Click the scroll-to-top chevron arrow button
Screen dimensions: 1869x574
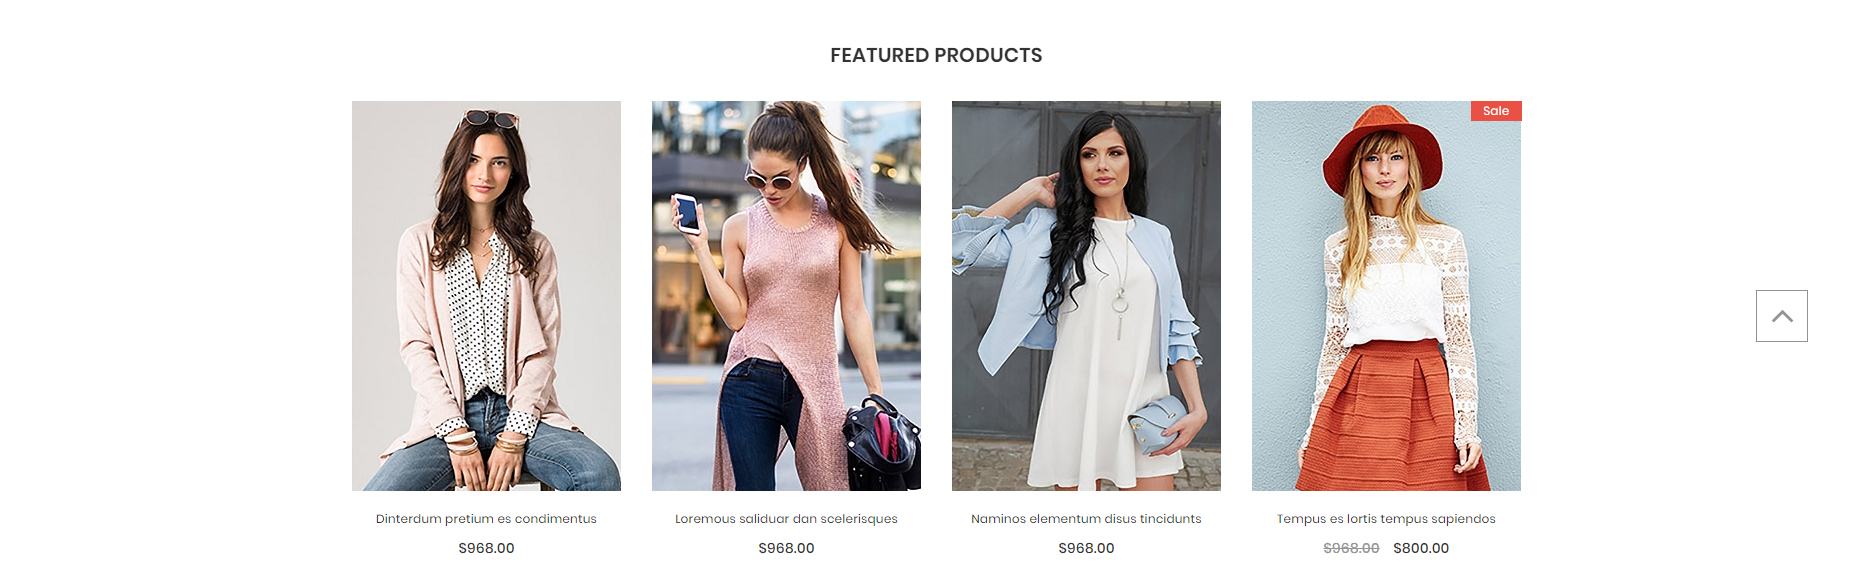[x=1781, y=316]
